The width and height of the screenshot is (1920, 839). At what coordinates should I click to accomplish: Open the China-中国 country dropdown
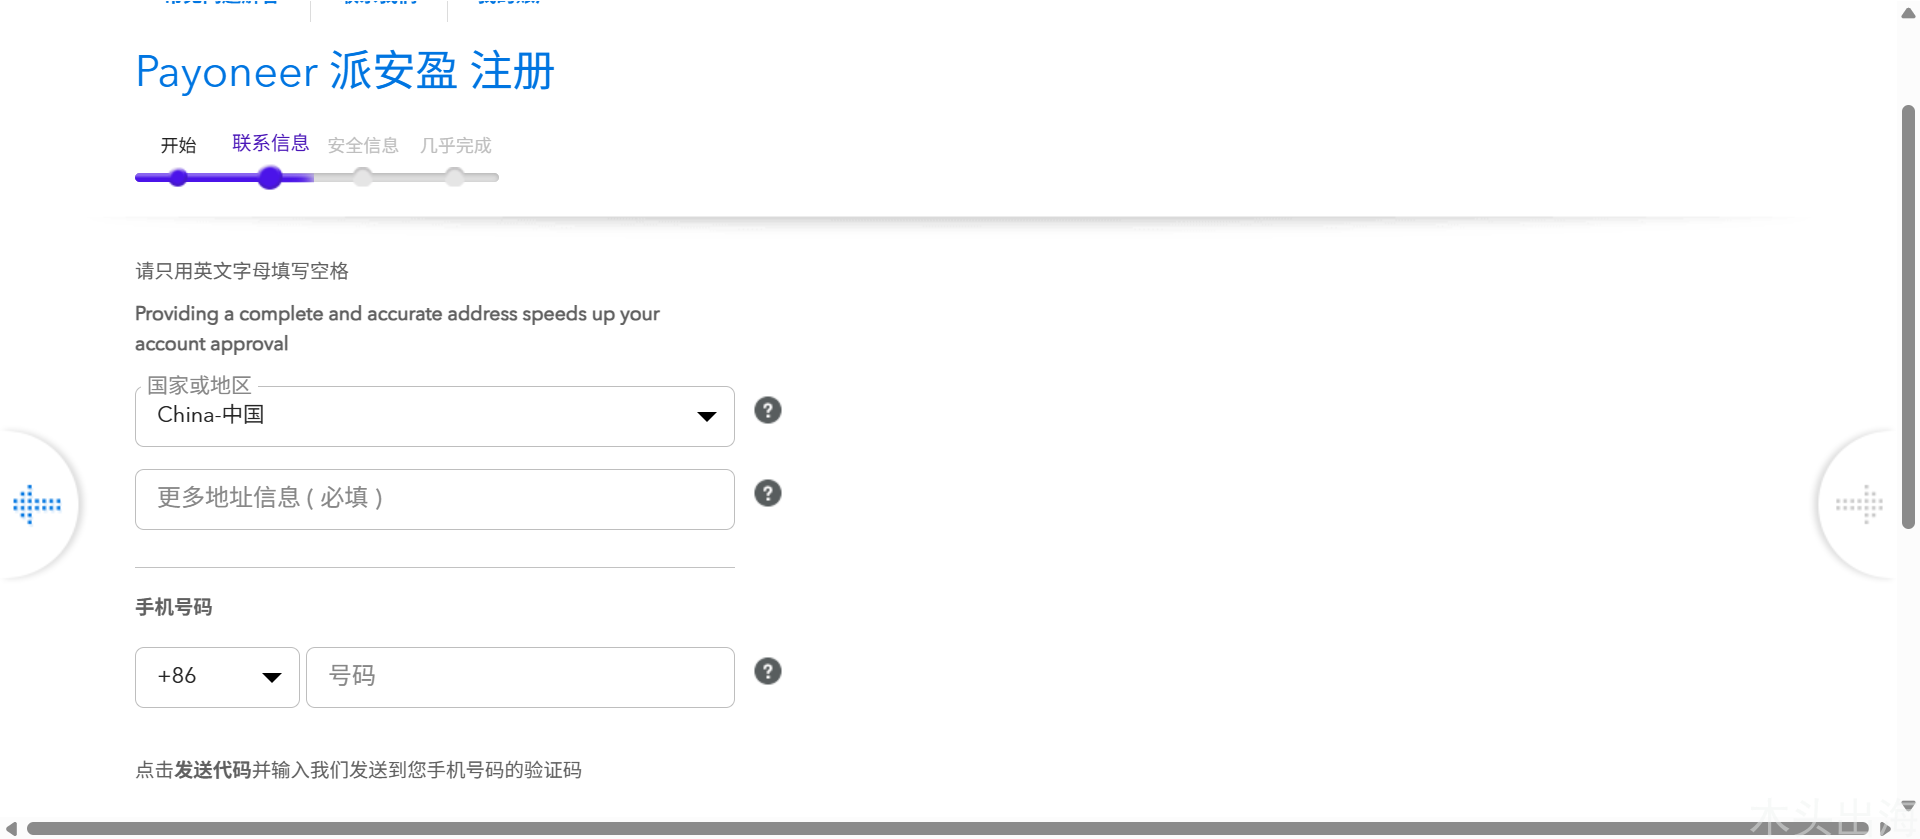coord(434,416)
